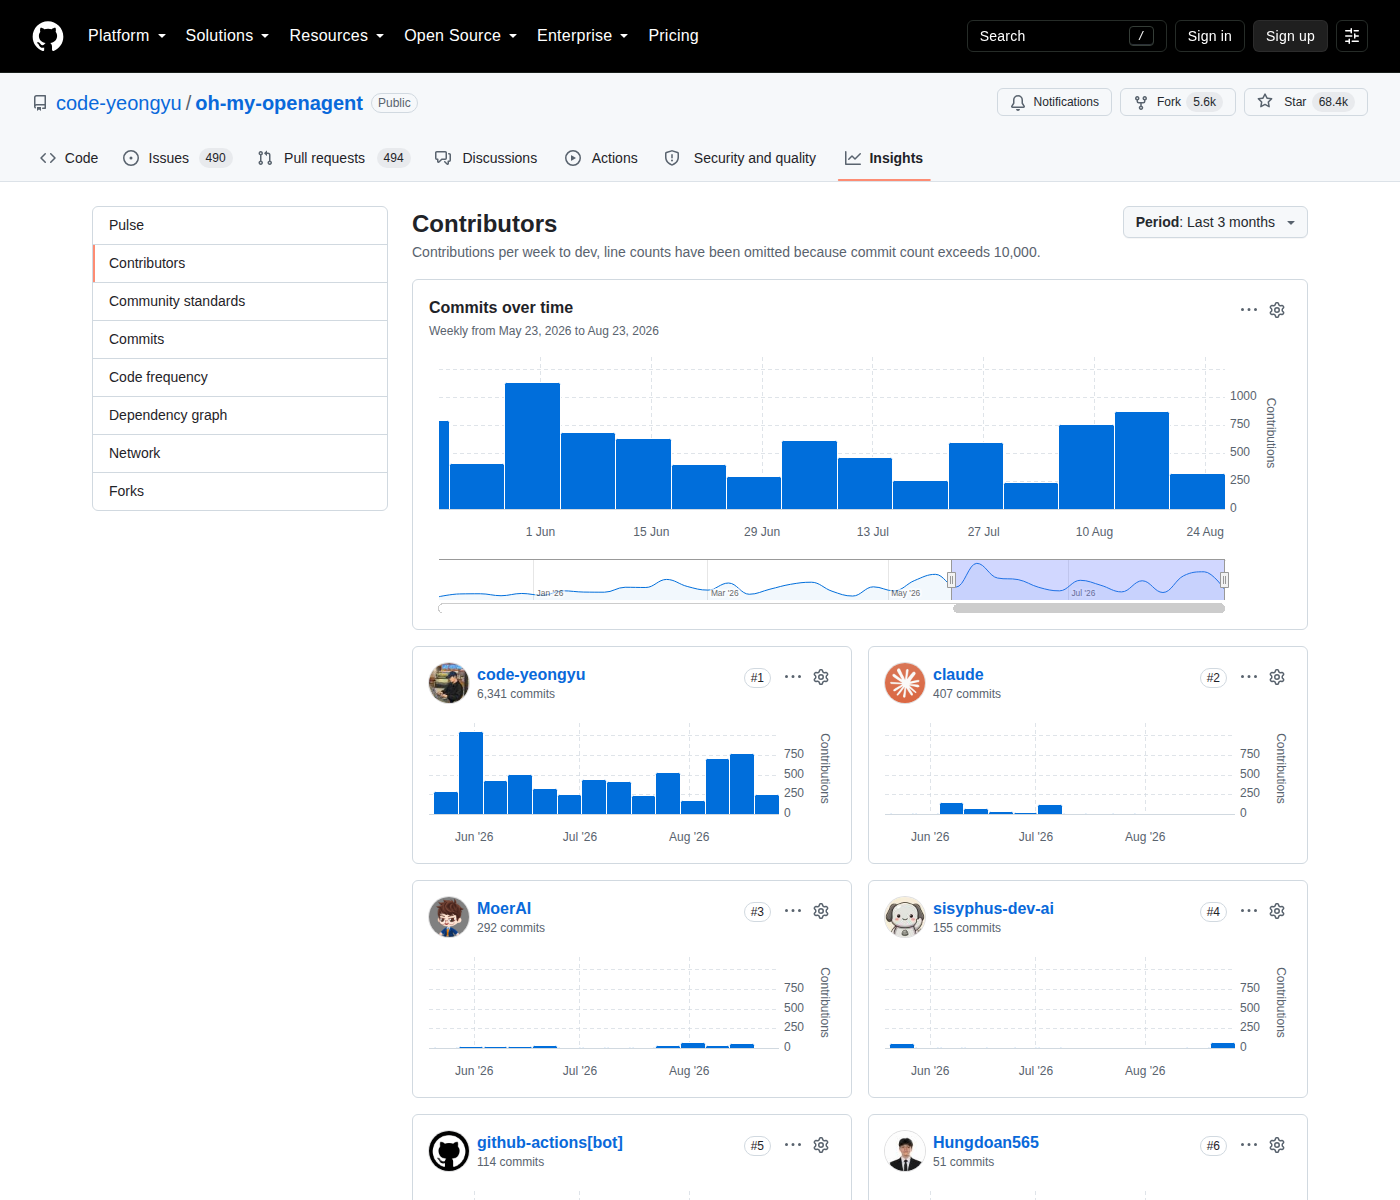Image resolution: width=1400 pixels, height=1200 pixels.
Task: Open claude contributor profile link
Action: [958, 675]
